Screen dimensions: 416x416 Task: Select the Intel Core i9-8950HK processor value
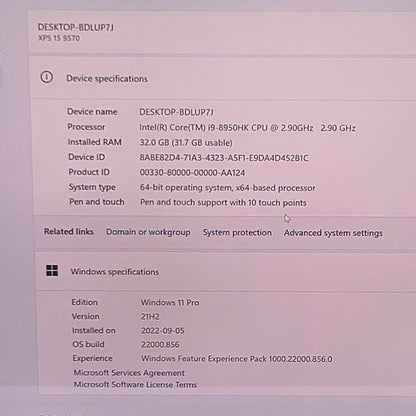[x=247, y=128]
